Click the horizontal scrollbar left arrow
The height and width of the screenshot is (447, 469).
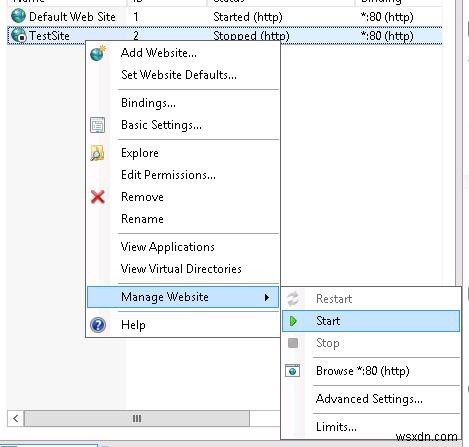point(15,418)
